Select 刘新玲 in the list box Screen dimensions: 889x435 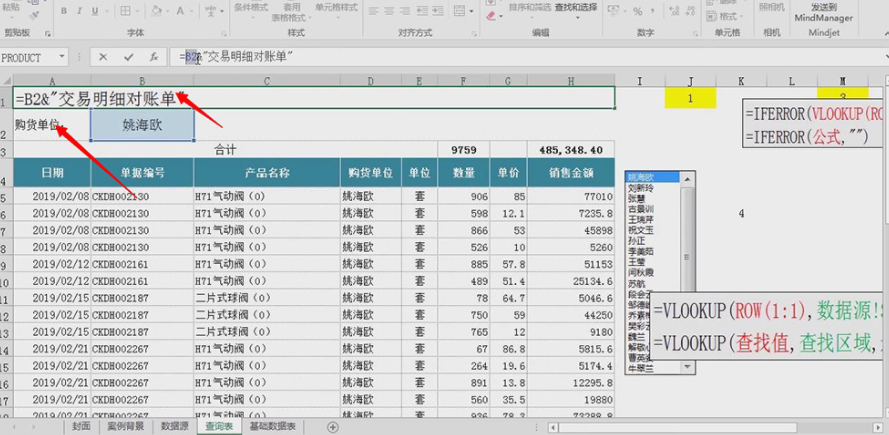pyautogui.click(x=641, y=188)
